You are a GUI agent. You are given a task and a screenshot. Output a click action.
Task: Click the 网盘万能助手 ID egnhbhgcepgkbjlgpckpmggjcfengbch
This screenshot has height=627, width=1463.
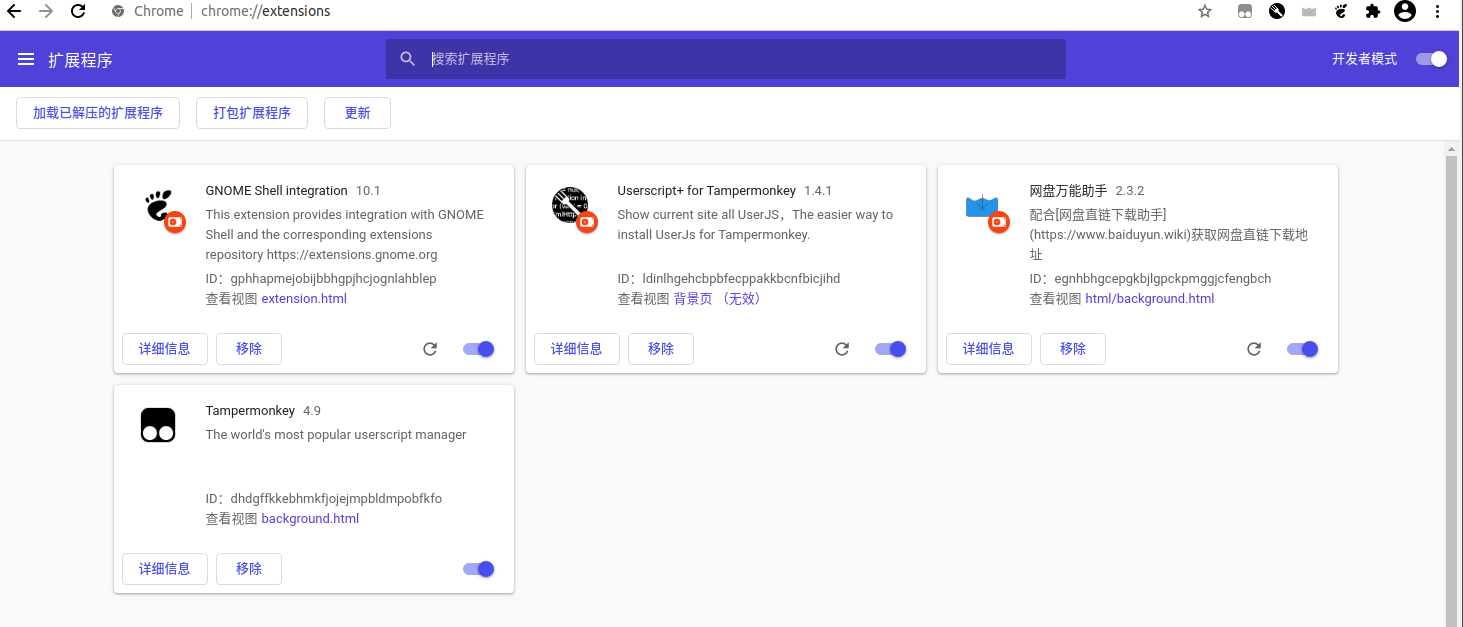pyautogui.click(x=1151, y=279)
